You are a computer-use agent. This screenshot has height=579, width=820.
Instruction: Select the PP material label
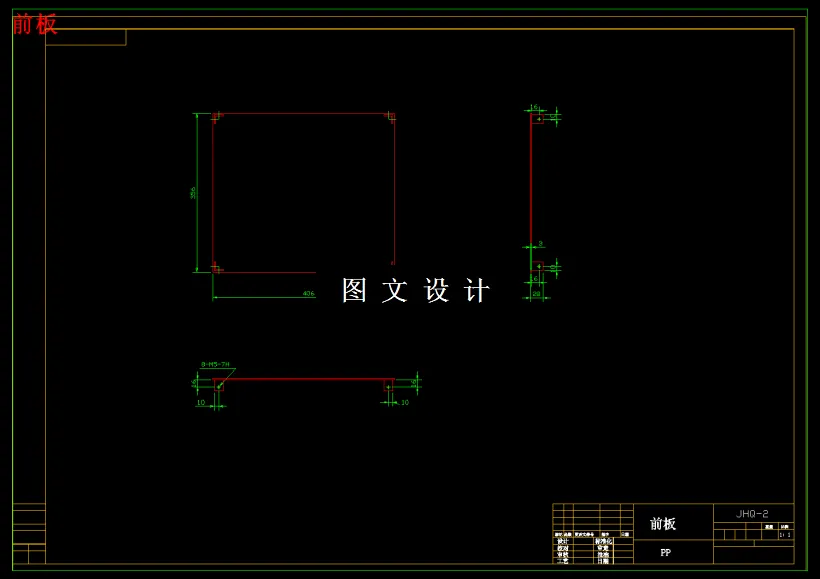665,552
